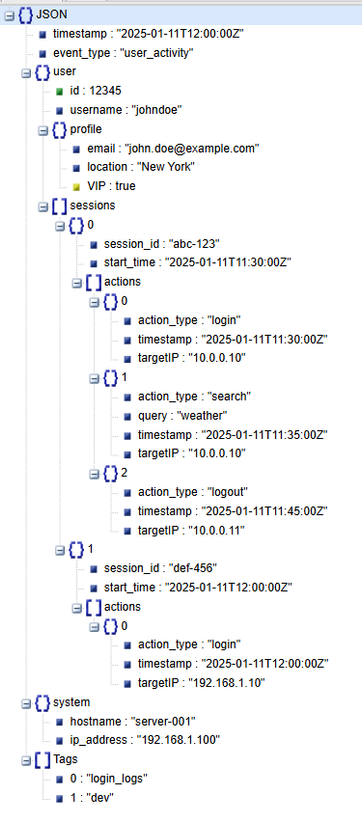362x822 pixels.
Task: Click the yellow boolean icon beside VIP
Action: point(76,187)
